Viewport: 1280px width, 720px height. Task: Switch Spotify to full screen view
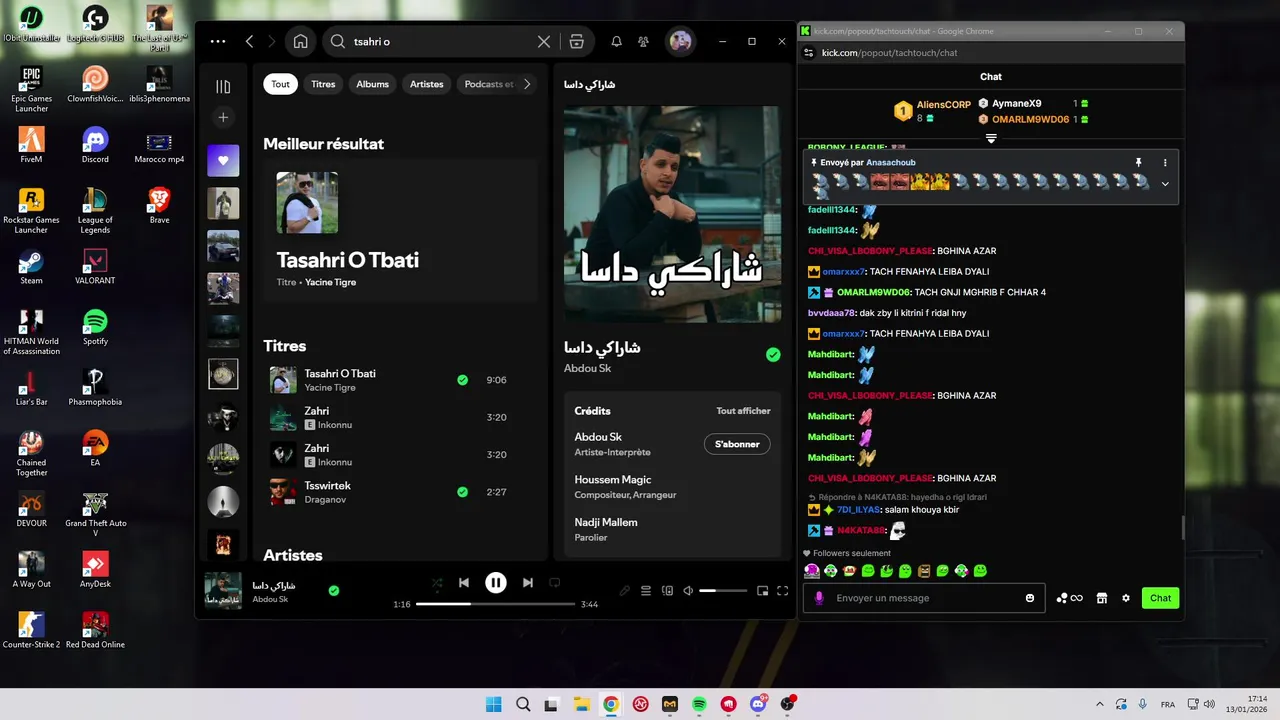click(783, 591)
